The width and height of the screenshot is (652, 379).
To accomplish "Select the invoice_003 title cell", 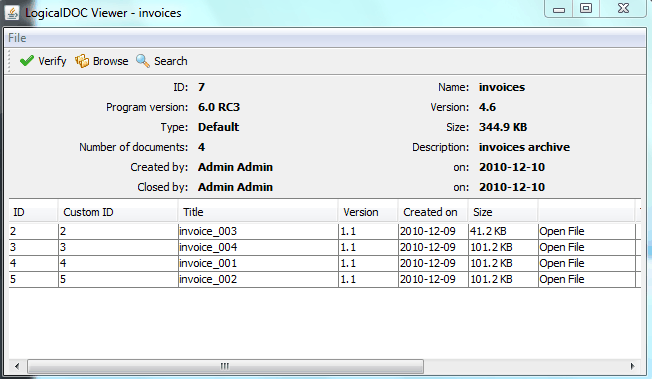I will click(258, 231).
